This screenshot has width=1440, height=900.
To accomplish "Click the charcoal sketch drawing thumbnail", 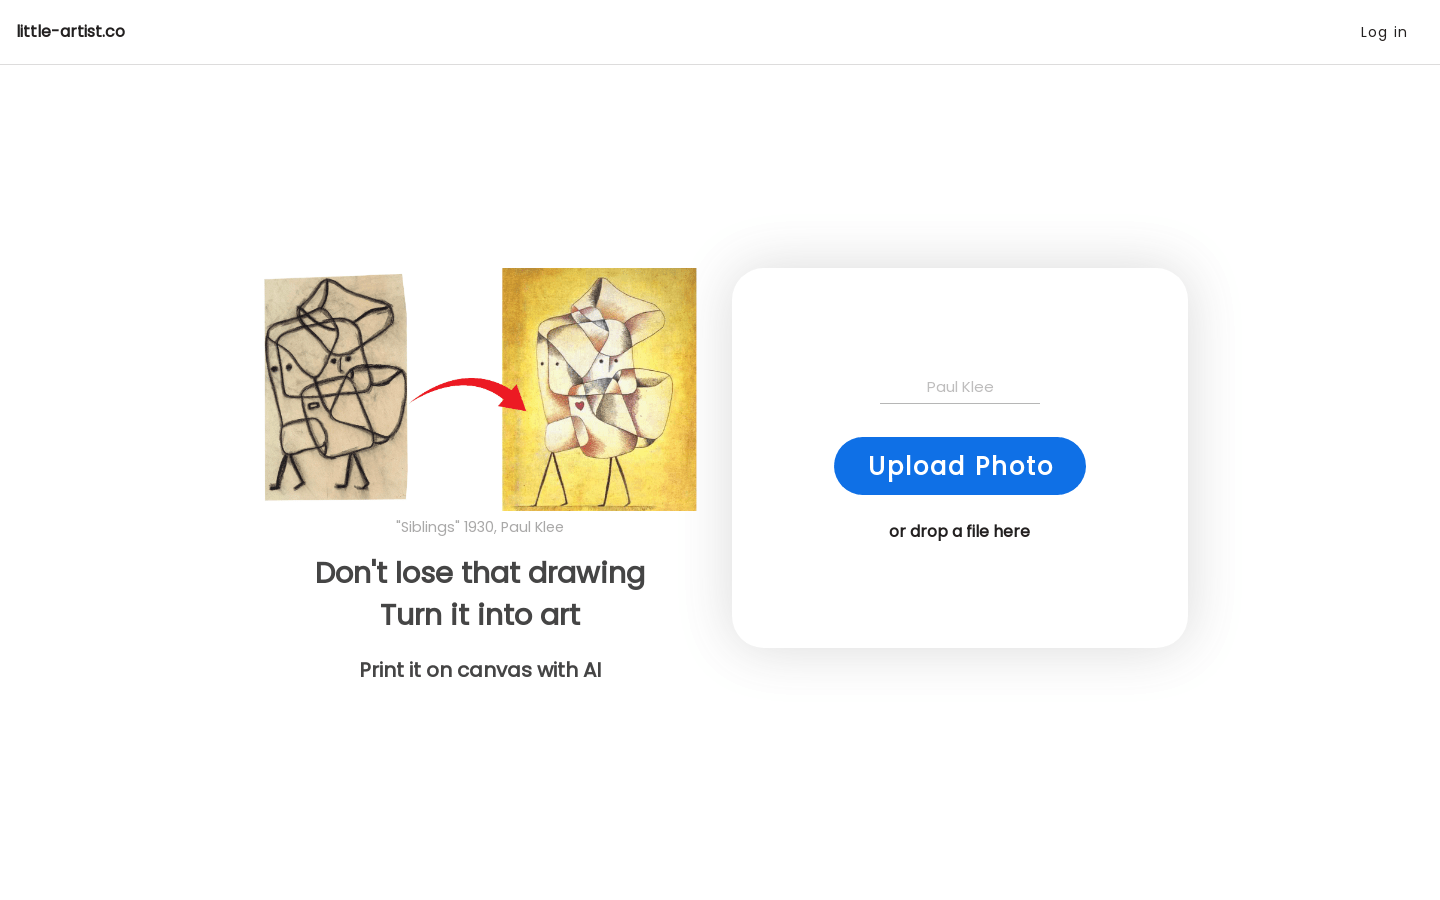I will click(336, 387).
